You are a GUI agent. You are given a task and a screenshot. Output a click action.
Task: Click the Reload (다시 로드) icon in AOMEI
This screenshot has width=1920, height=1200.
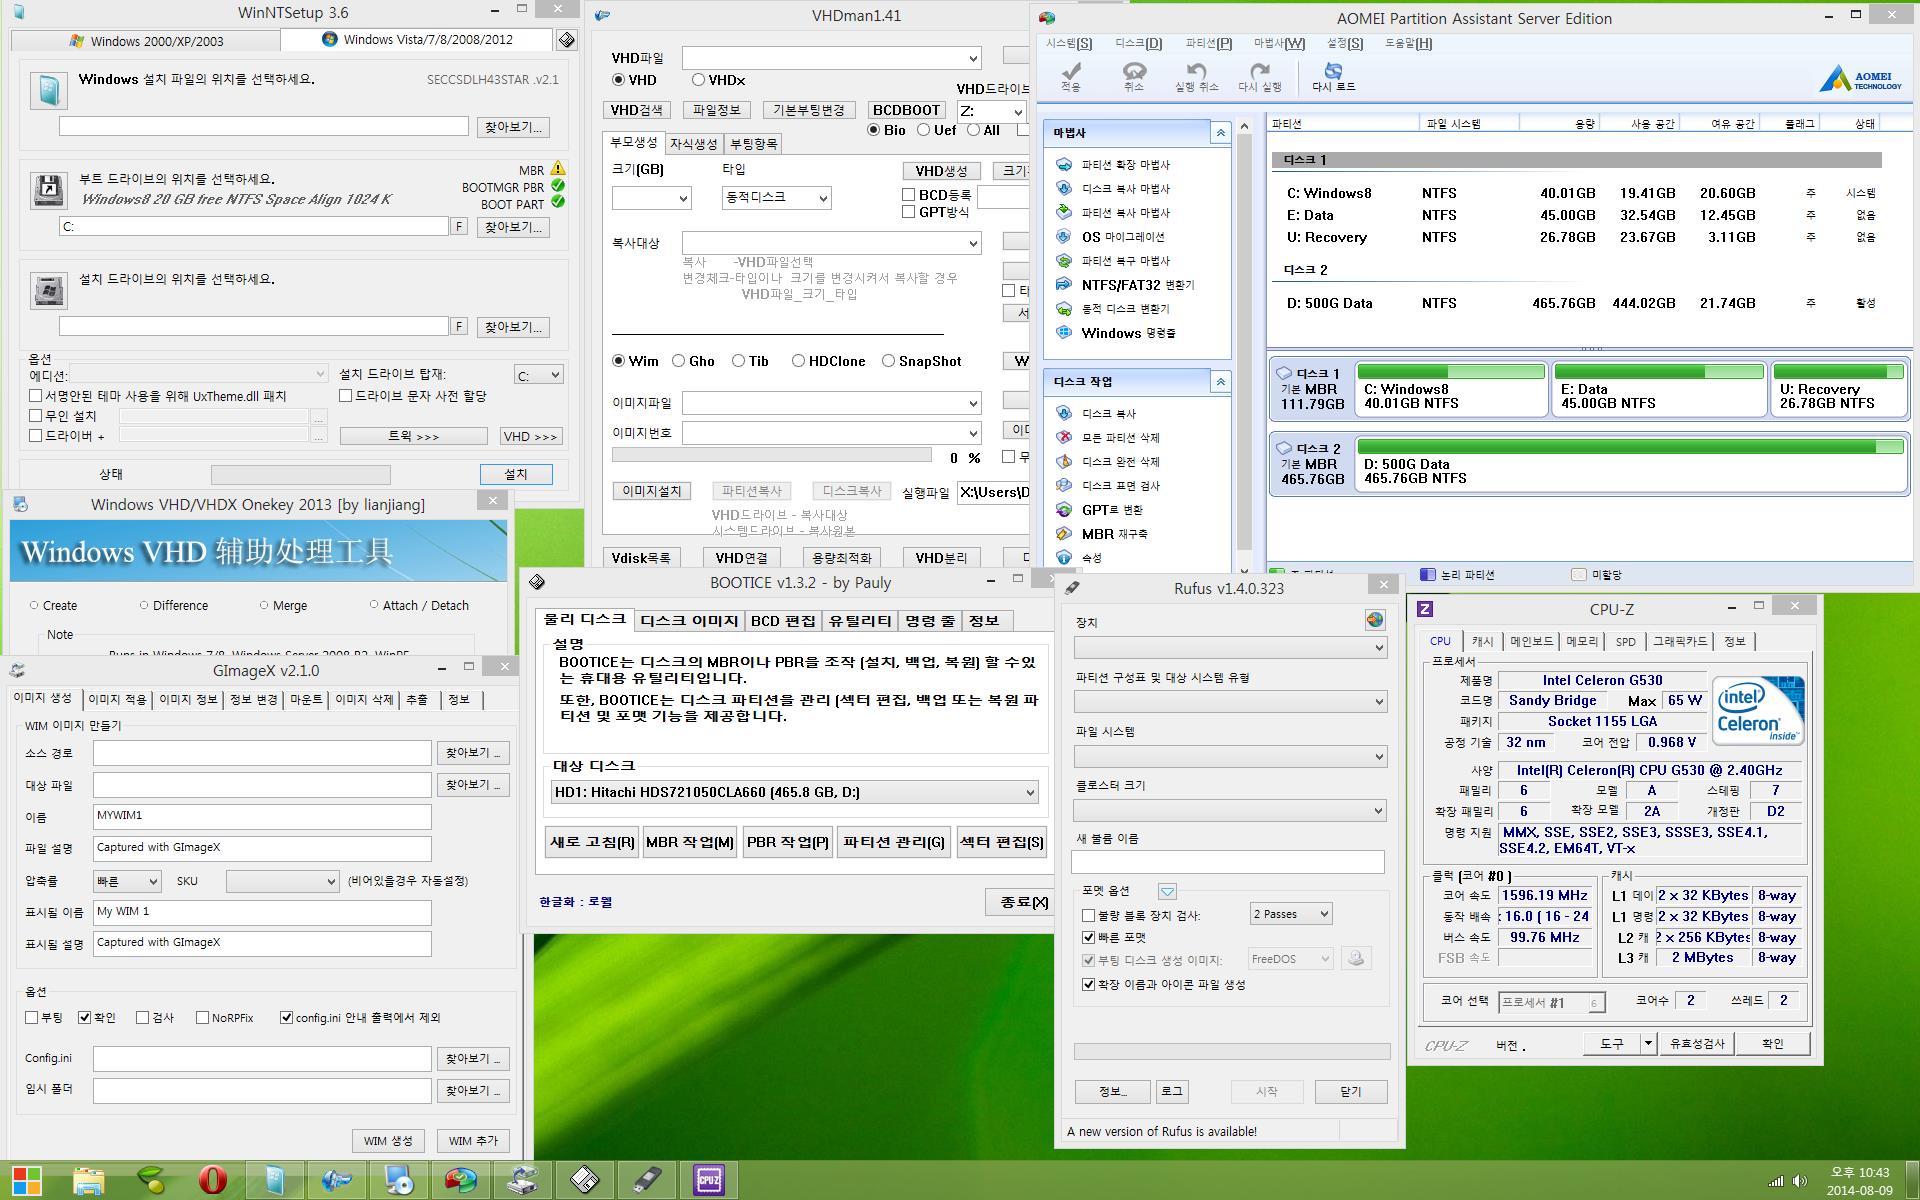(x=1333, y=70)
